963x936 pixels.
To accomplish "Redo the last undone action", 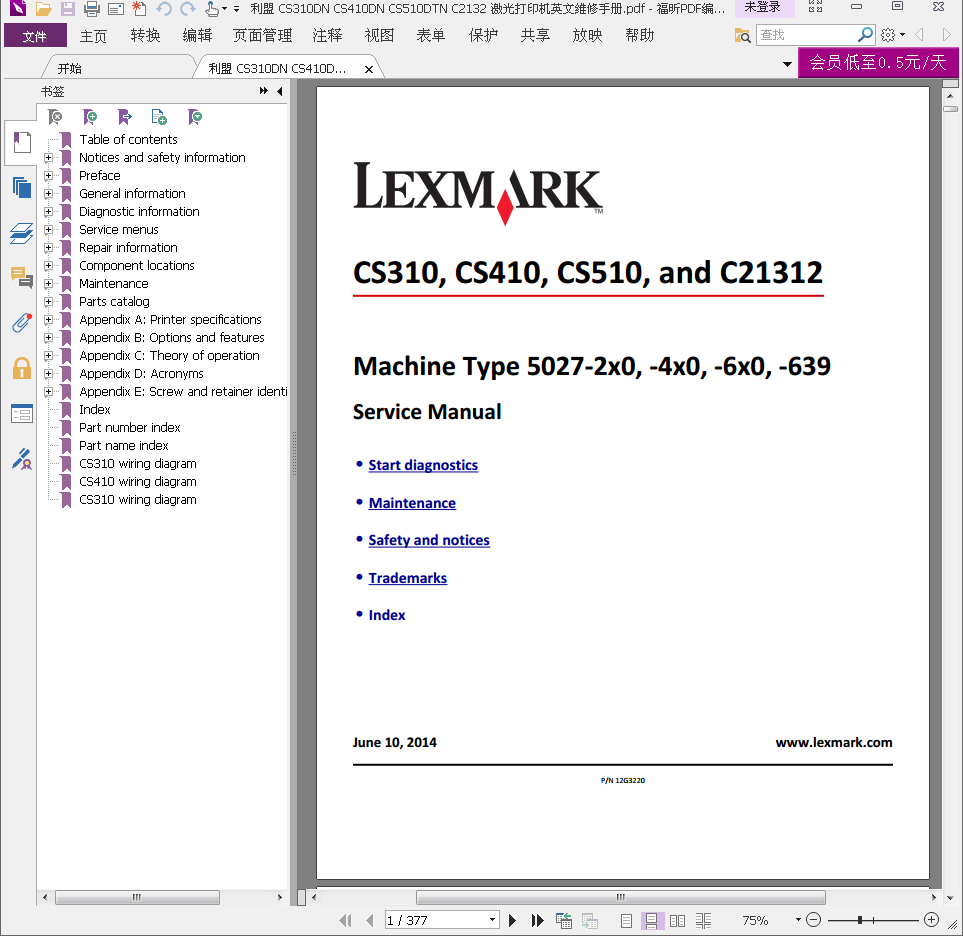I will (x=187, y=9).
